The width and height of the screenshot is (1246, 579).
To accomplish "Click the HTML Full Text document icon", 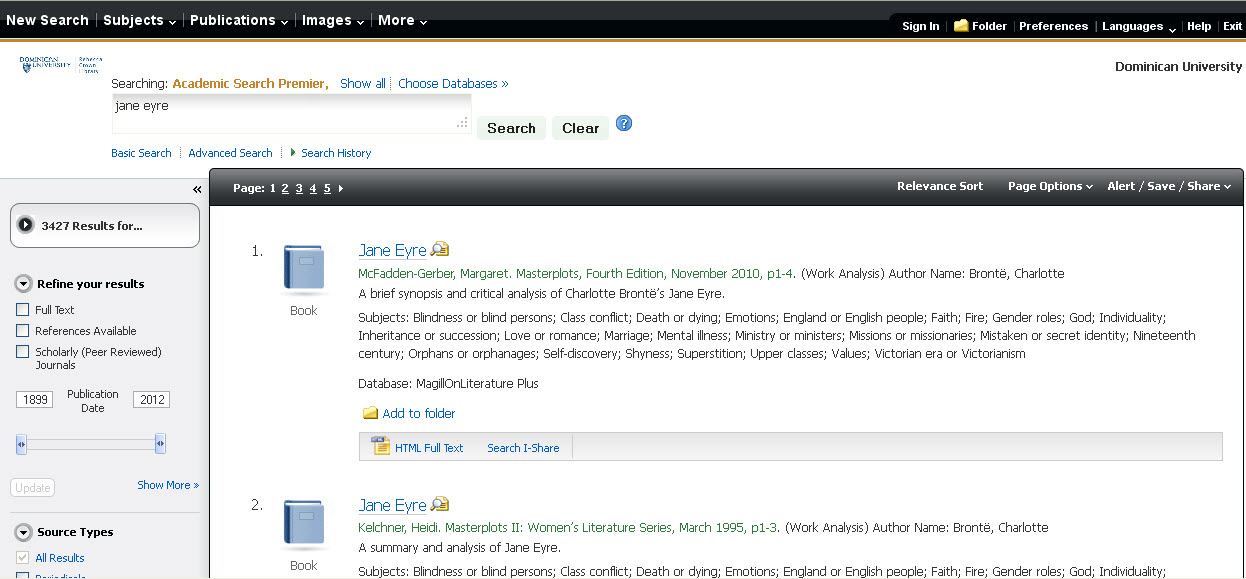I will tap(380, 446).
